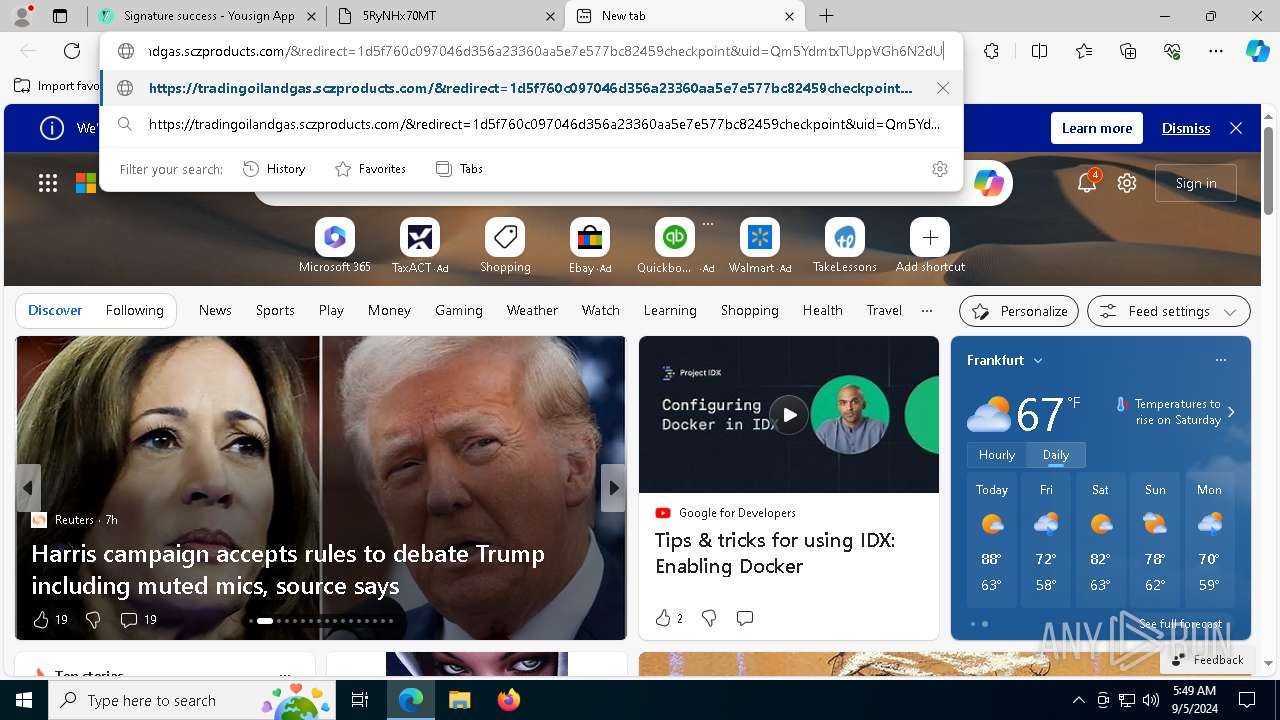Click the Personalize button
The width and height of the screenshot is (1280, 720).
click(x=1019, y=311)
